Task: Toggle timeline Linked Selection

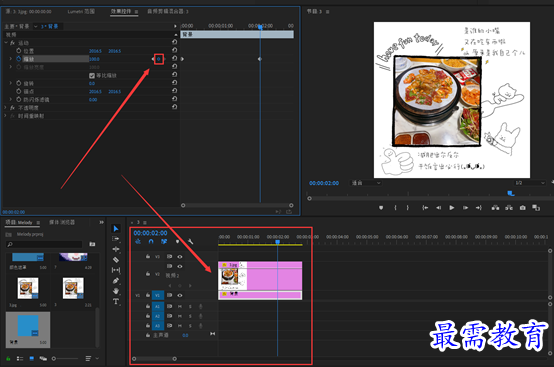Action: (164, 242)
